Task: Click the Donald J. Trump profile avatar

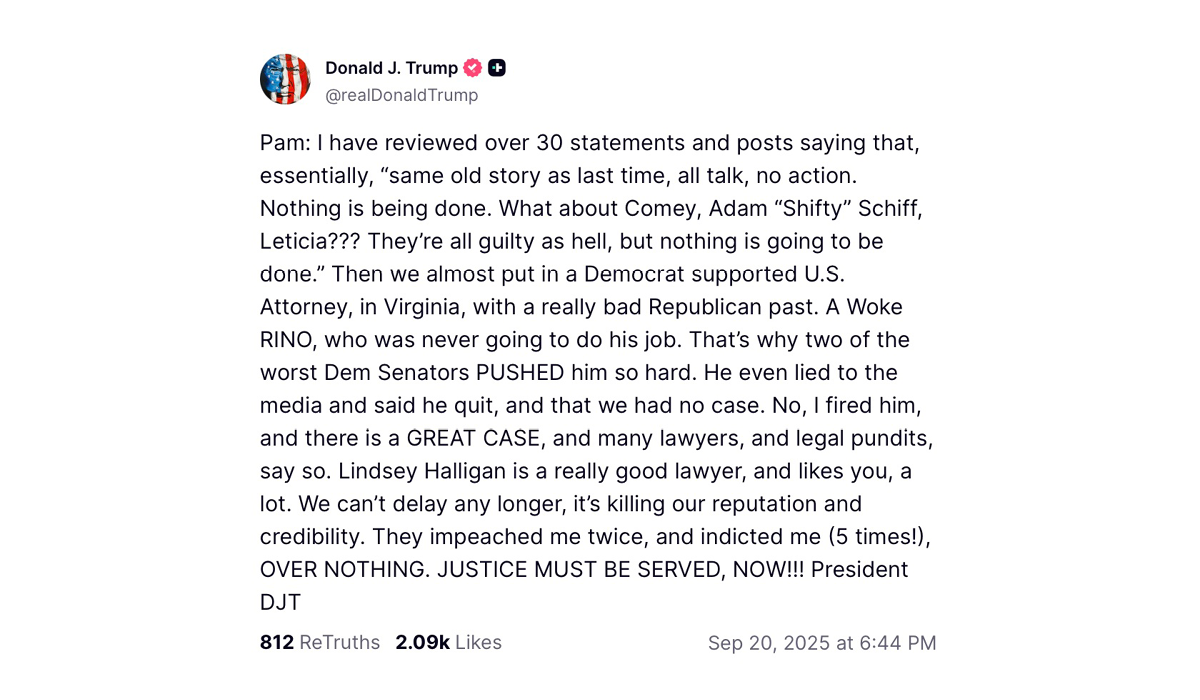Action: point(285,80)
